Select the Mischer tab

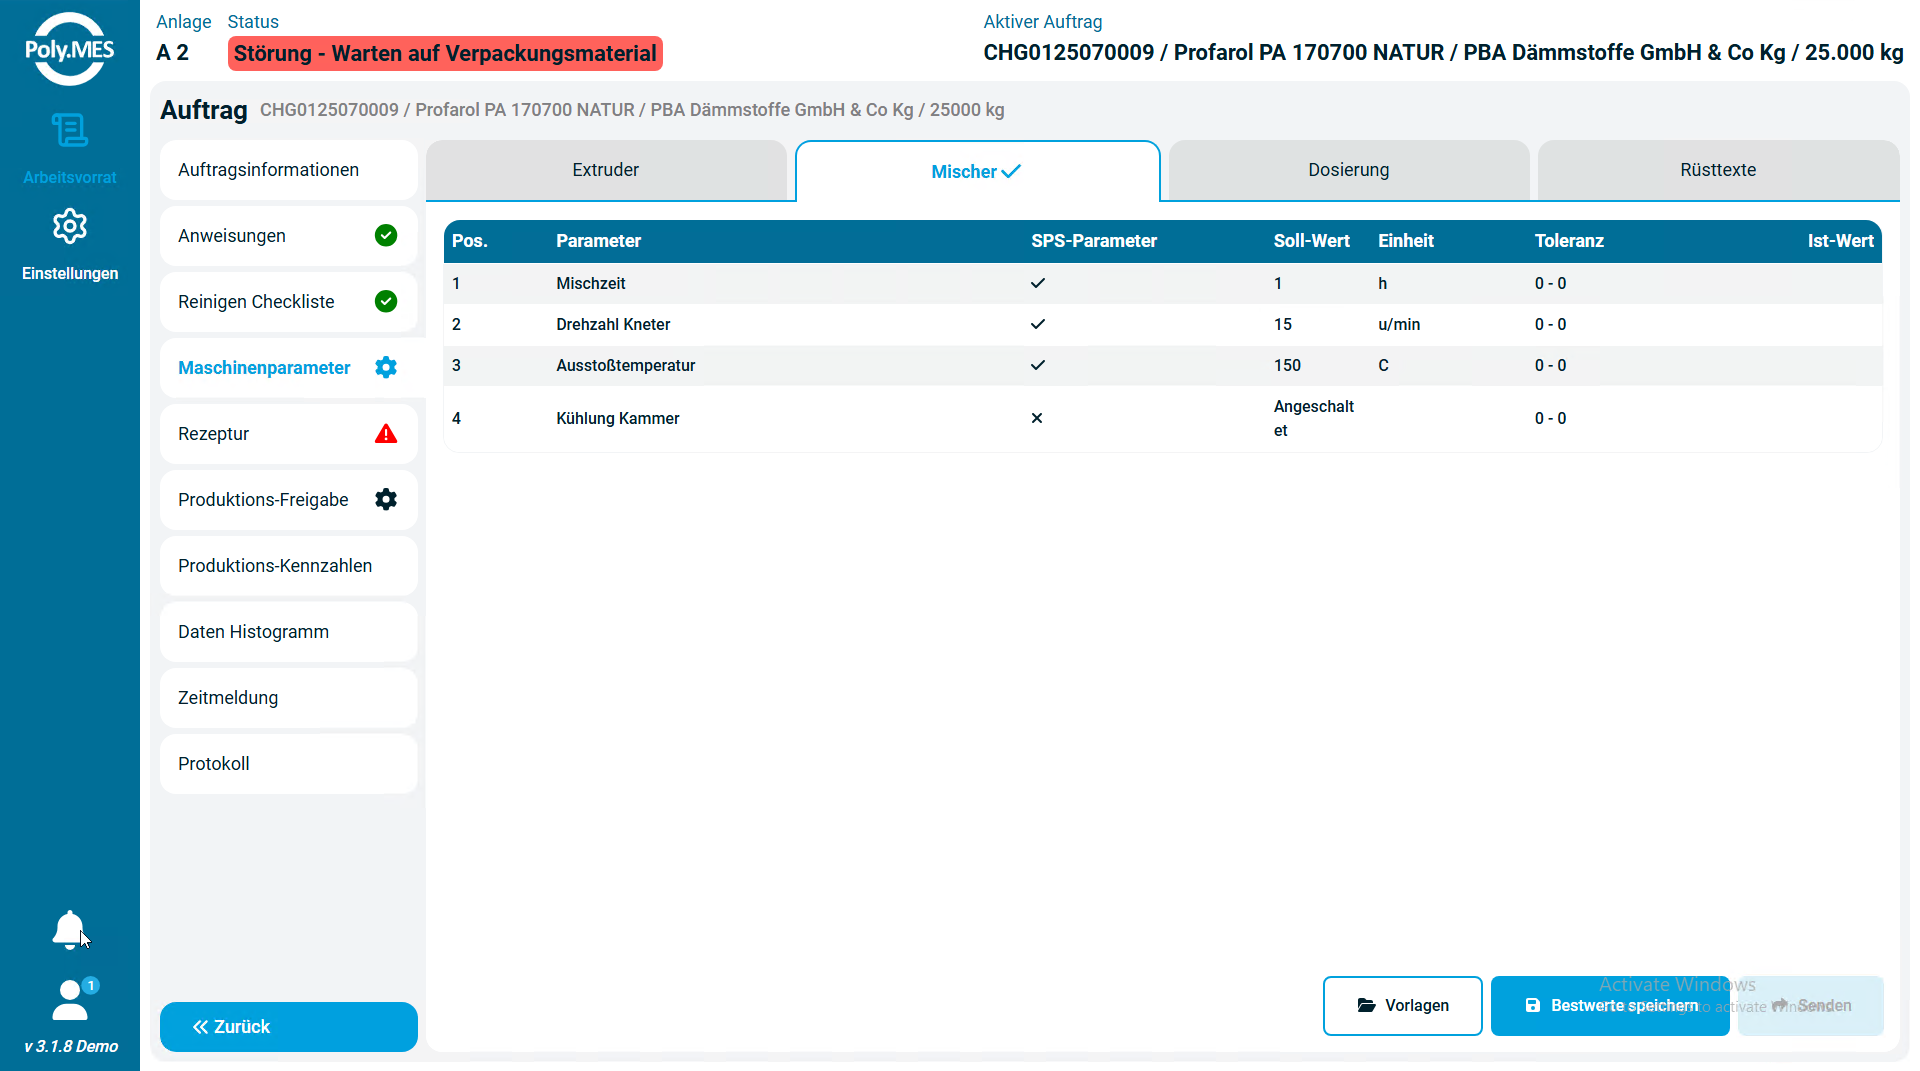(977, 171)
